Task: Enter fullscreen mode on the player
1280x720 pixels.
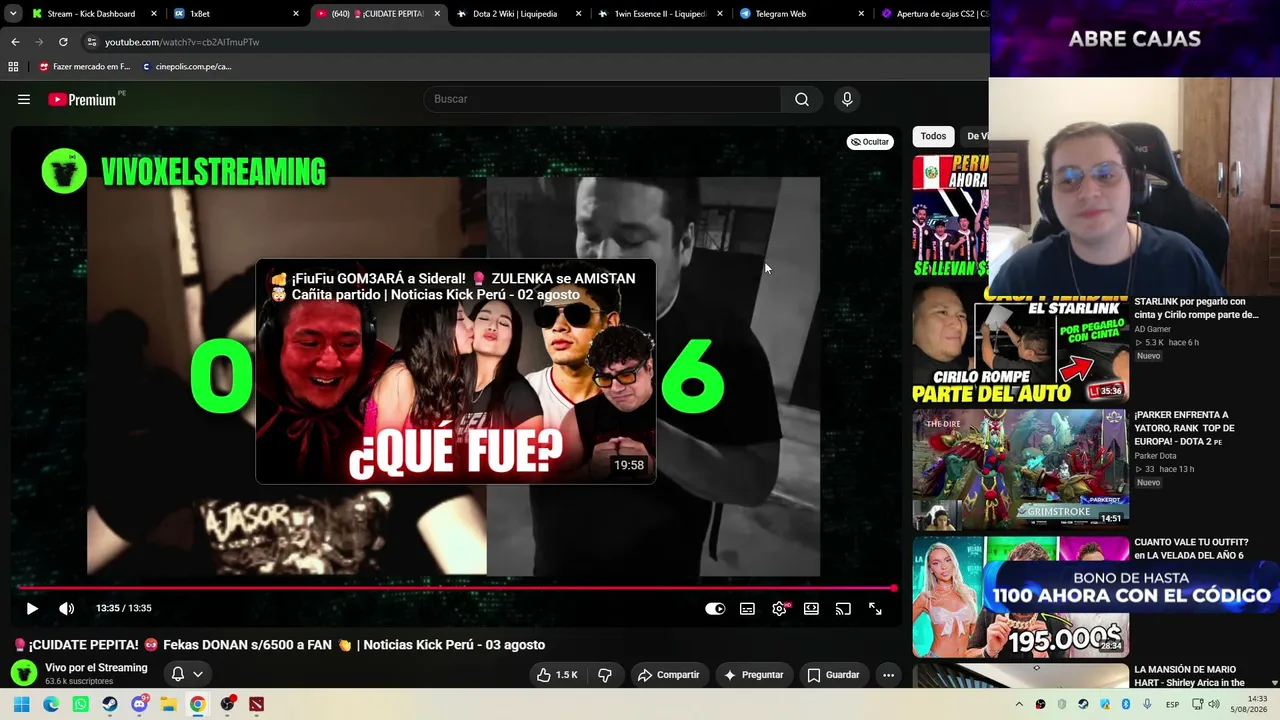Action: pos(875,608)
